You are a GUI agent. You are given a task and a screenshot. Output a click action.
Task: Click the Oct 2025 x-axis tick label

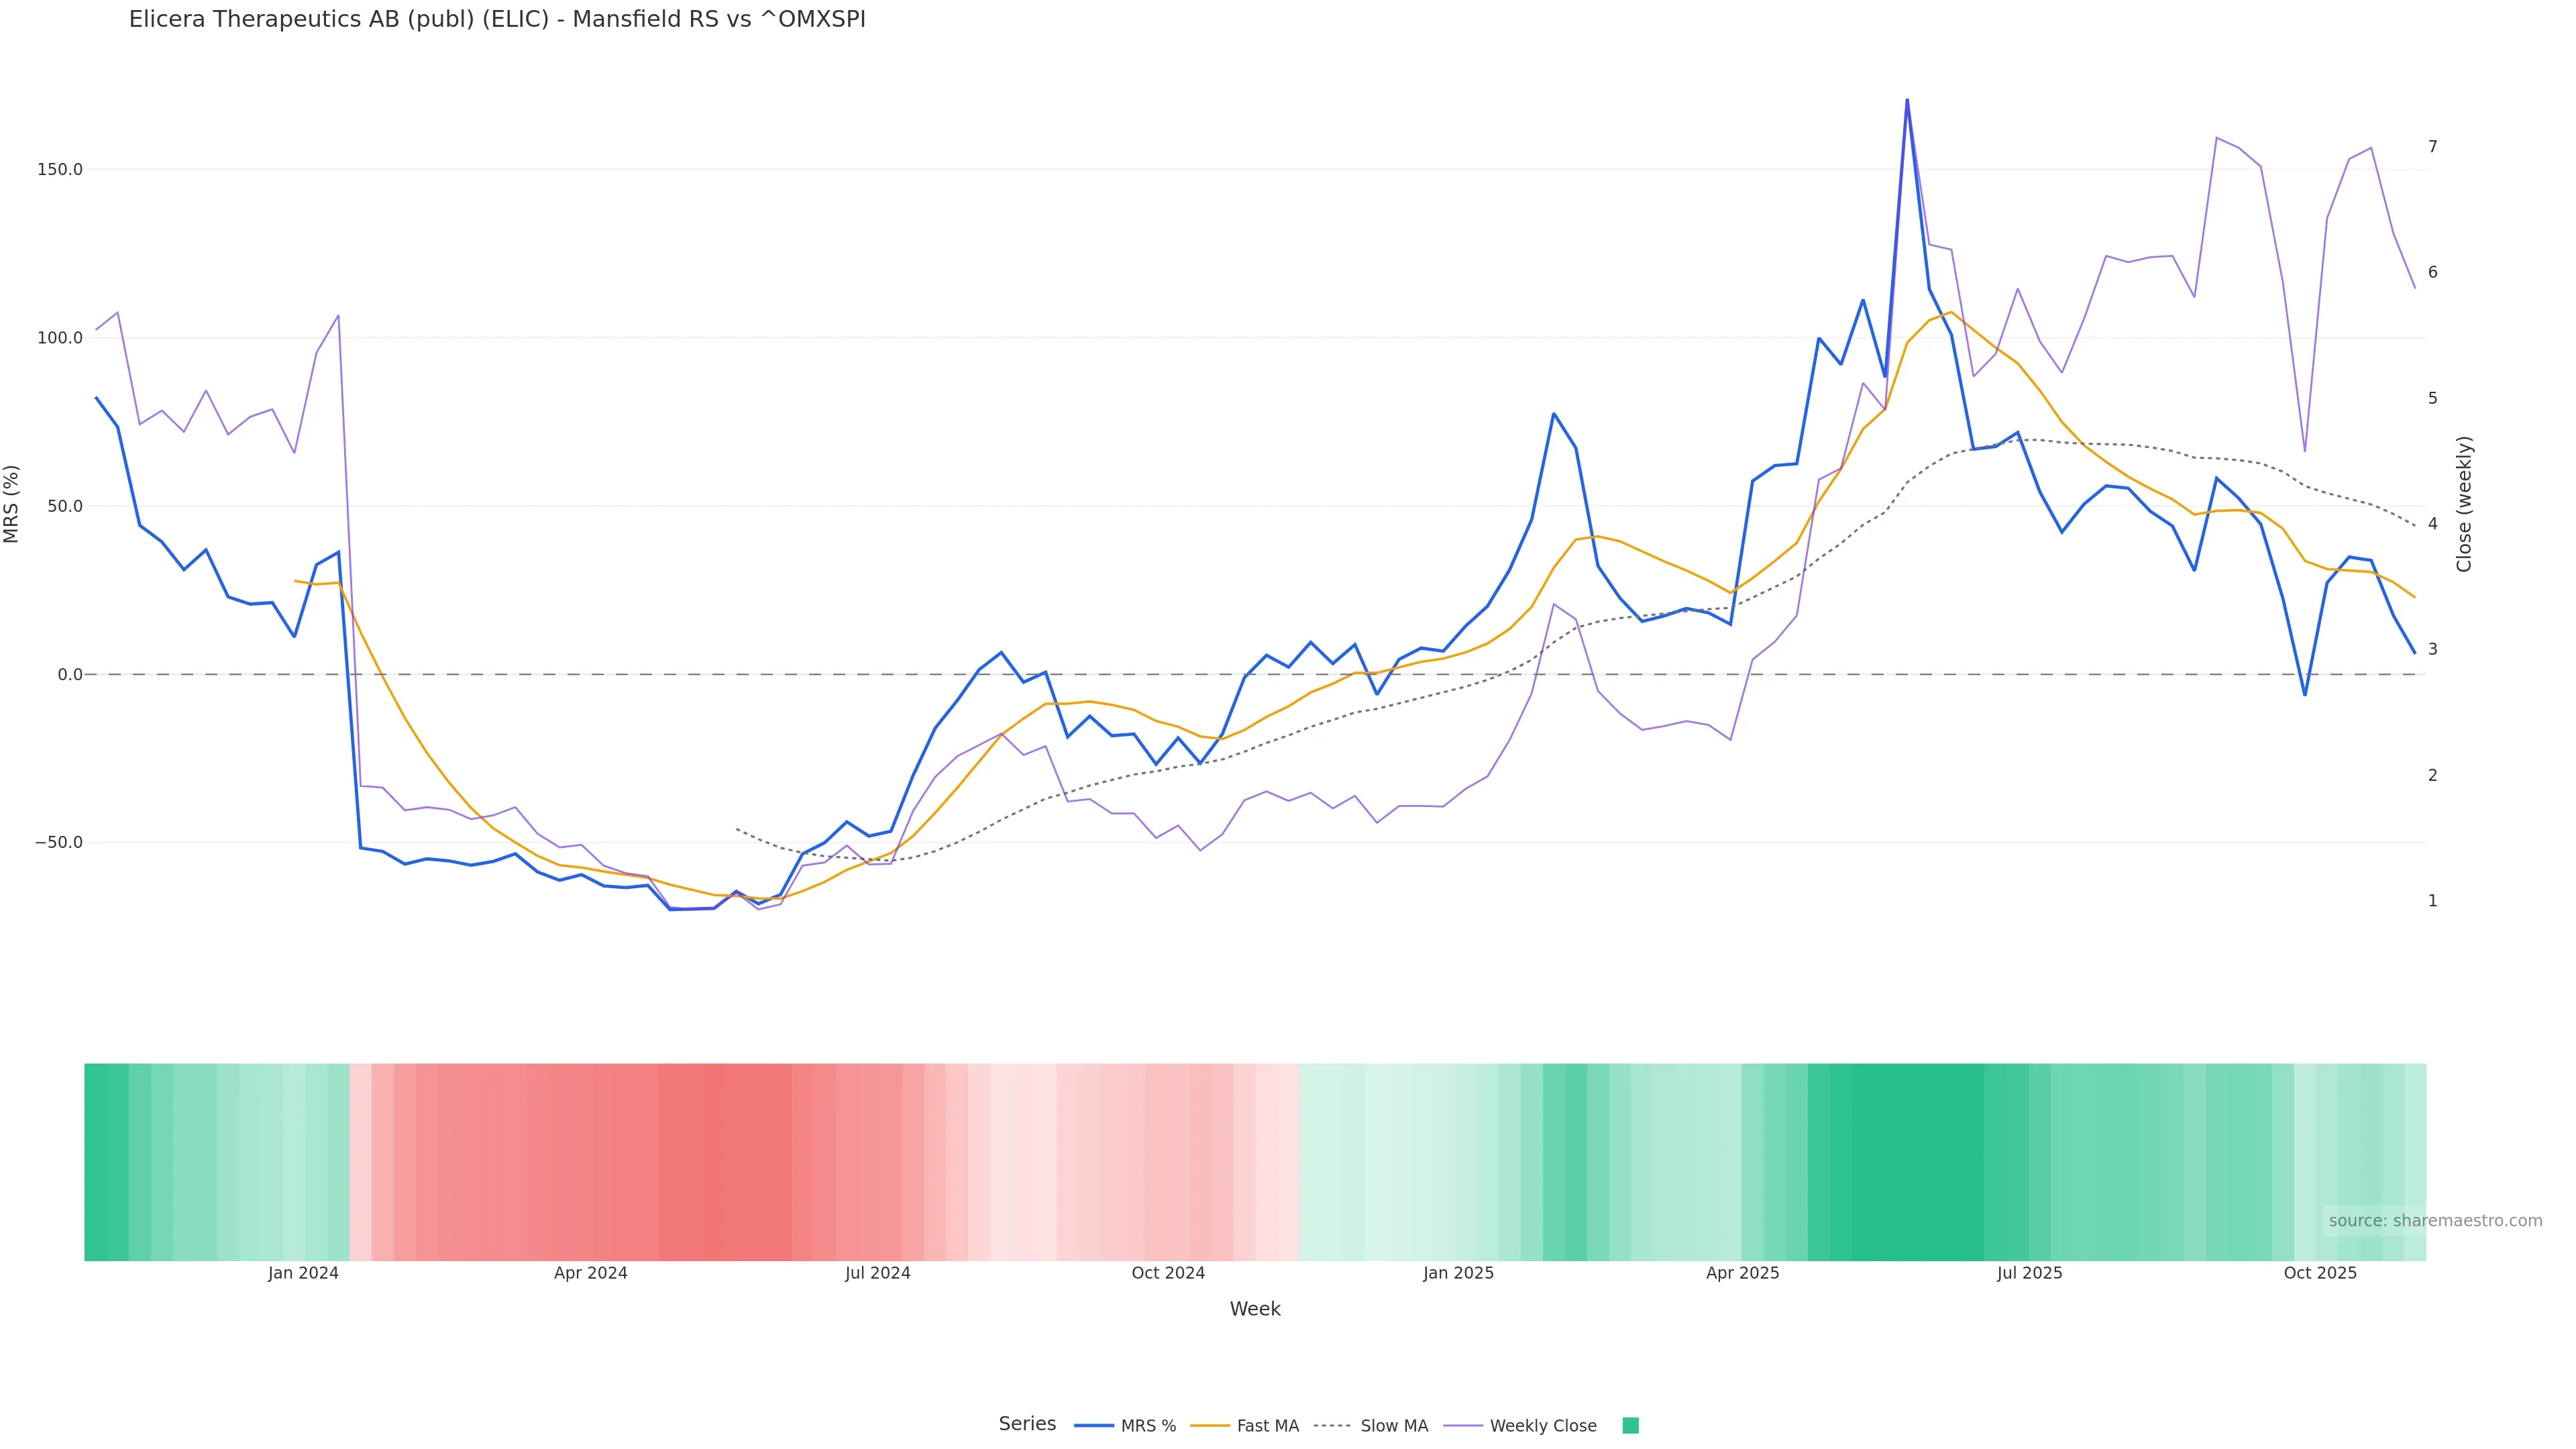pyautogui.click(x=2320, y=1273)
